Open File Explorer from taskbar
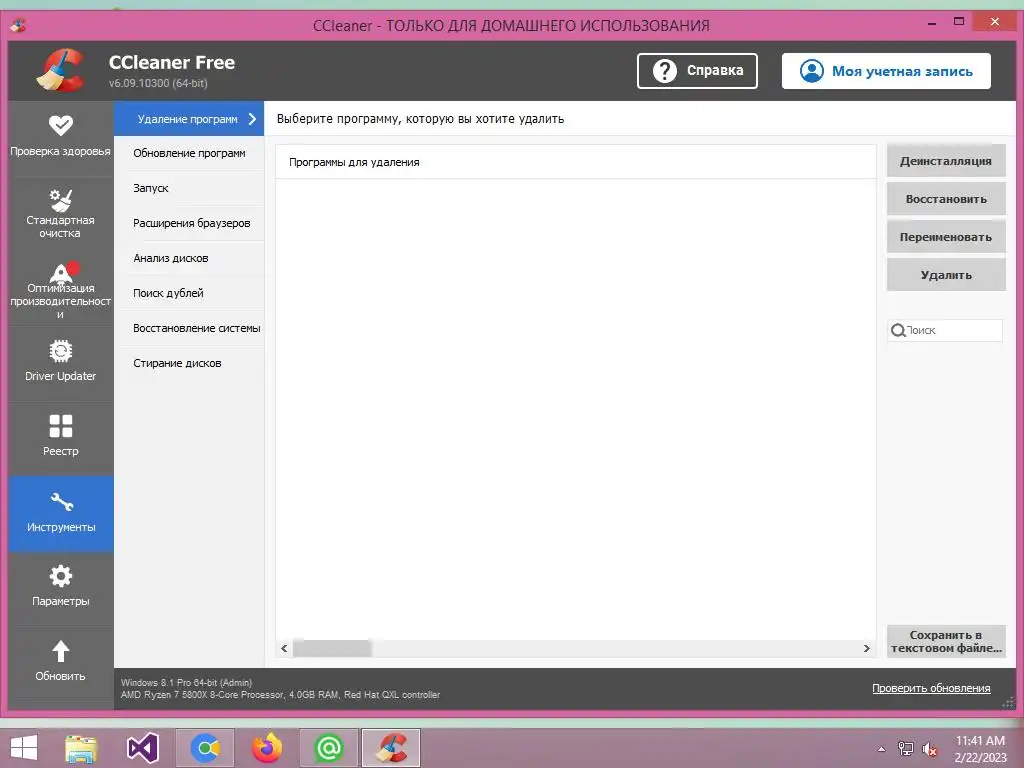Viewport: 1024px width, 768px height. tap(81, 748)
